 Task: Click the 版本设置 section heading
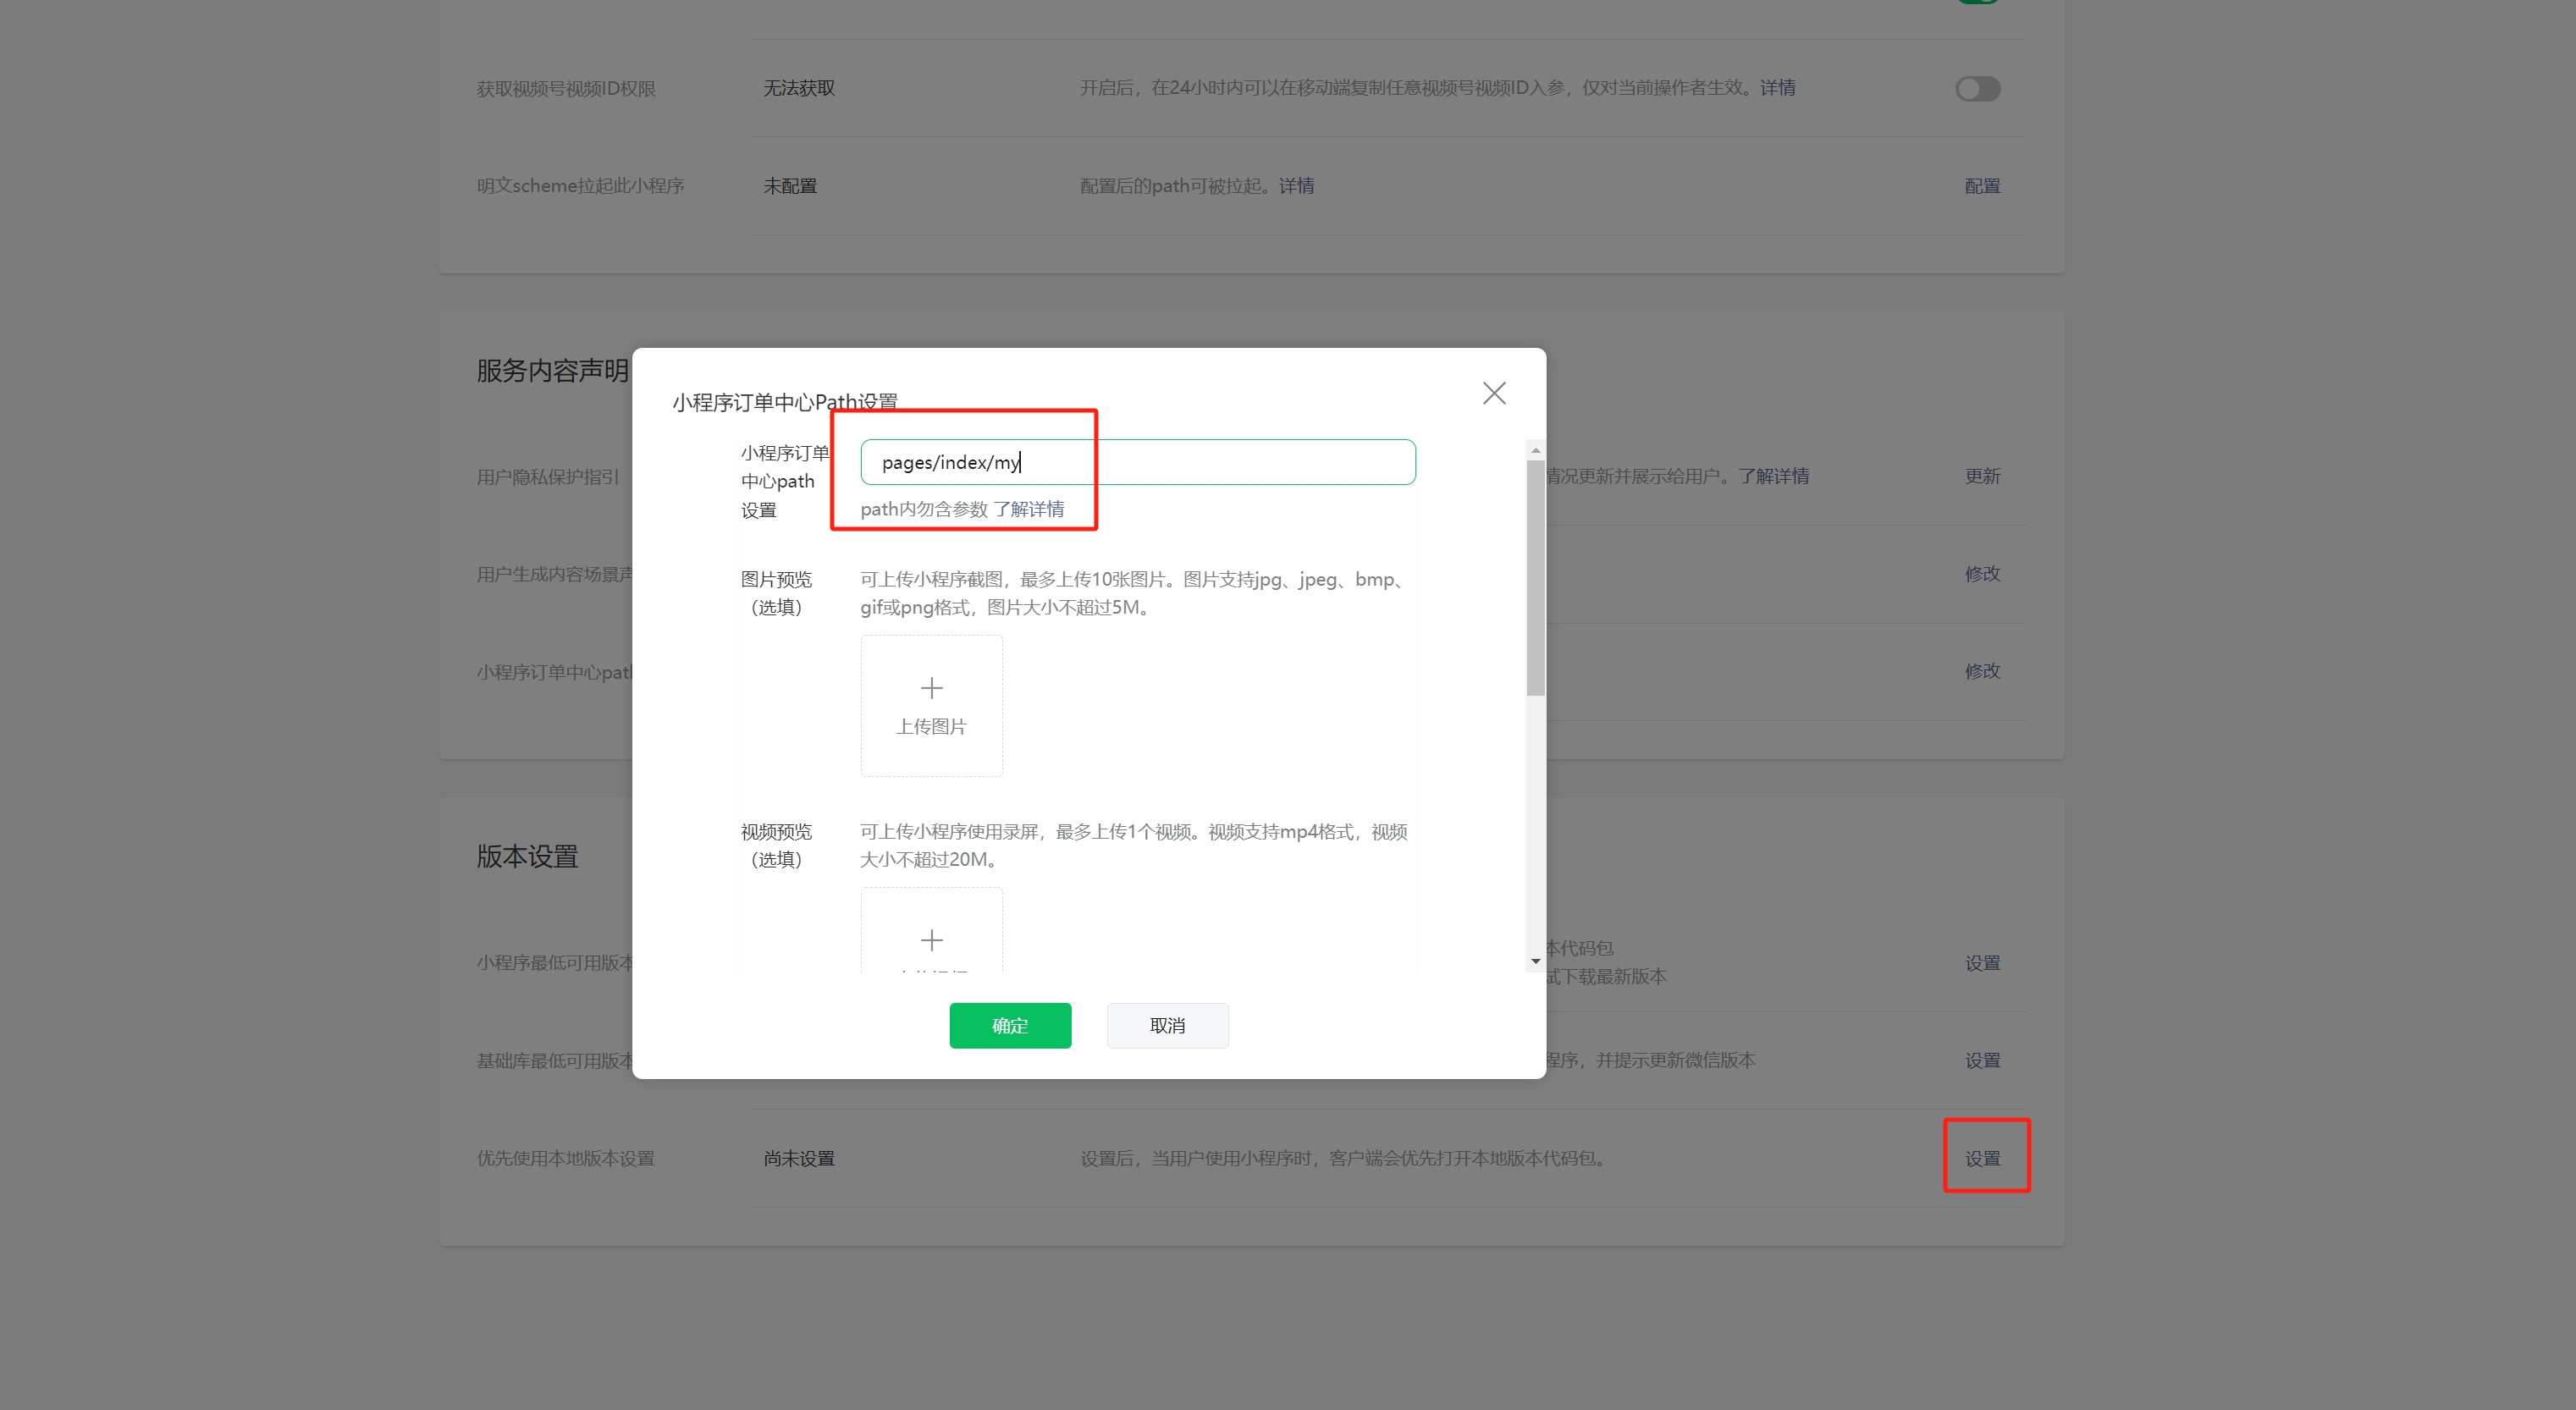[x=527, y=856]
